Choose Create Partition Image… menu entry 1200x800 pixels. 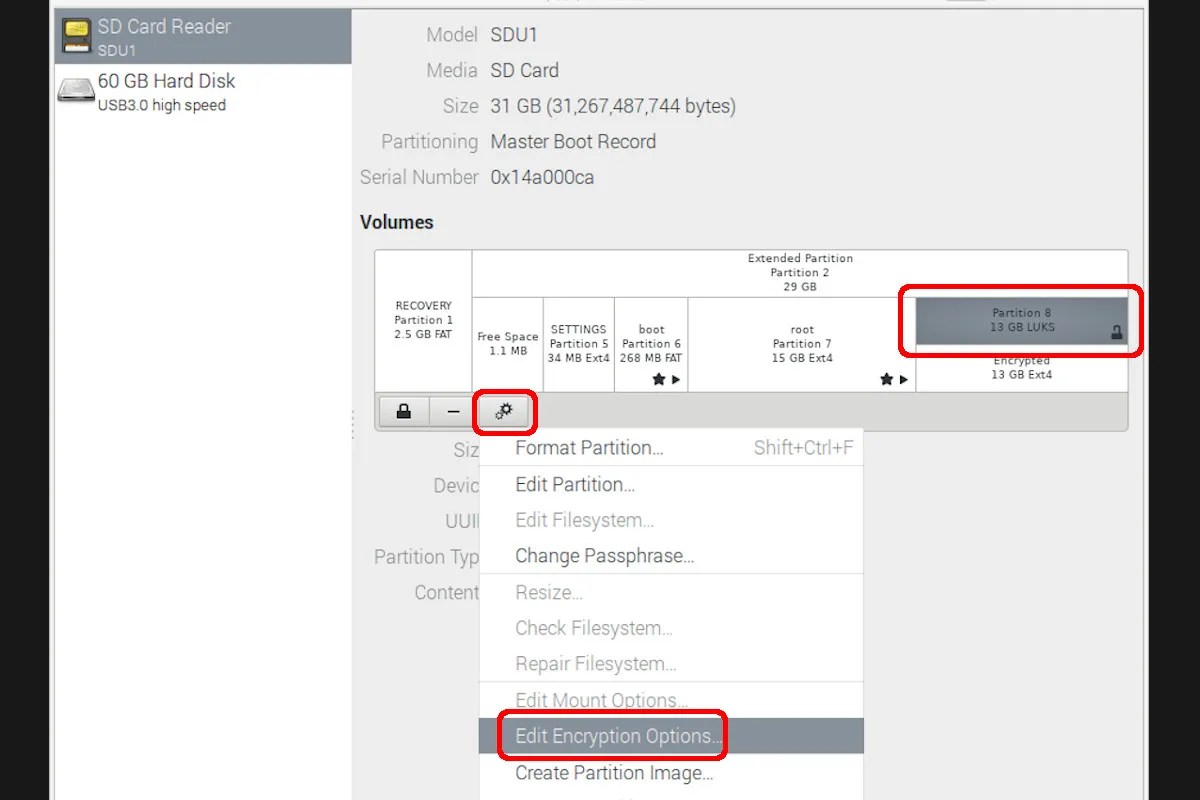click(x=671, y=772)
